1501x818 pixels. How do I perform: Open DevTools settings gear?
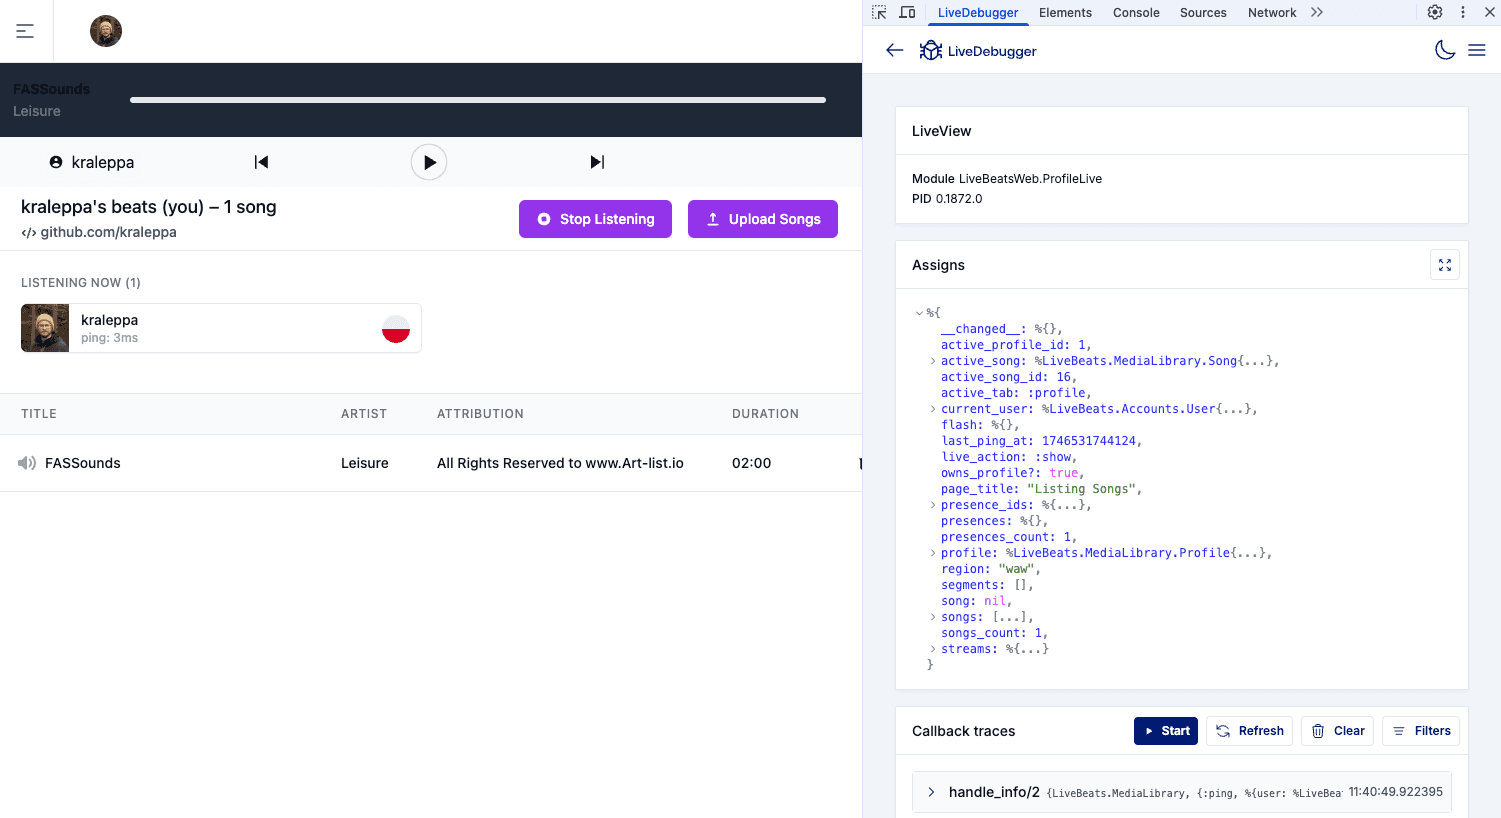tap(1434, 12)
